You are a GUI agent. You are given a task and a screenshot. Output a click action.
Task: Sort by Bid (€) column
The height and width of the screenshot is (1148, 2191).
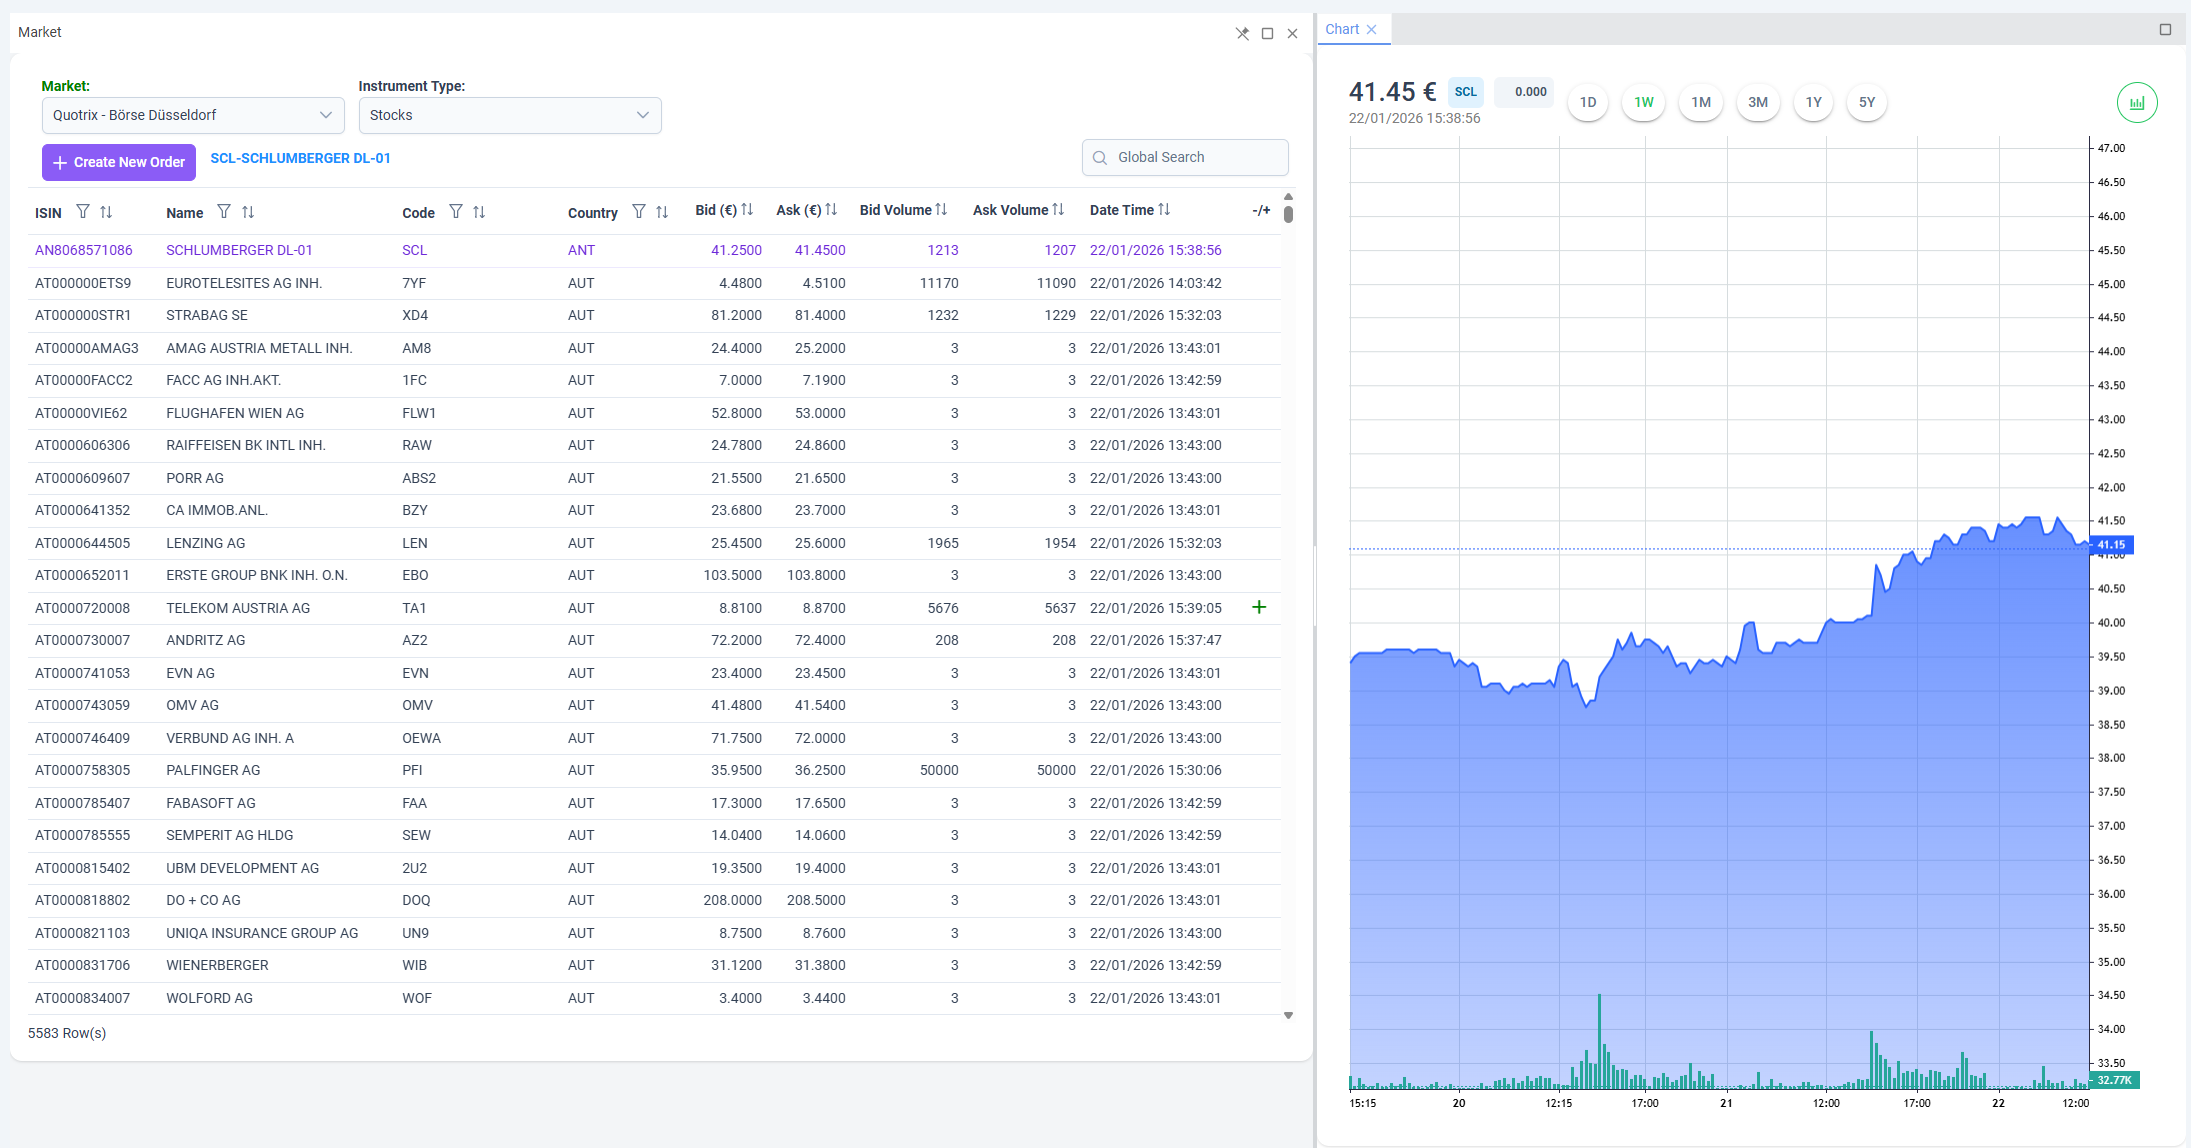(x=747, y=210)
